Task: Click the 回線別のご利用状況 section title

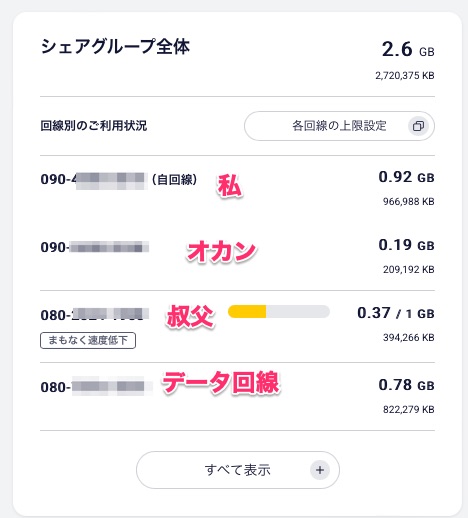Action: [94, 126]
